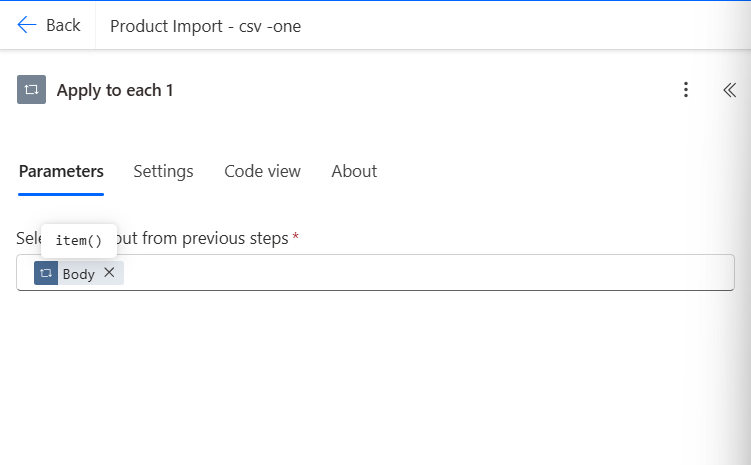Select the Body dynamic content token text
751x465 pixels.
click(x=79, y=273)
